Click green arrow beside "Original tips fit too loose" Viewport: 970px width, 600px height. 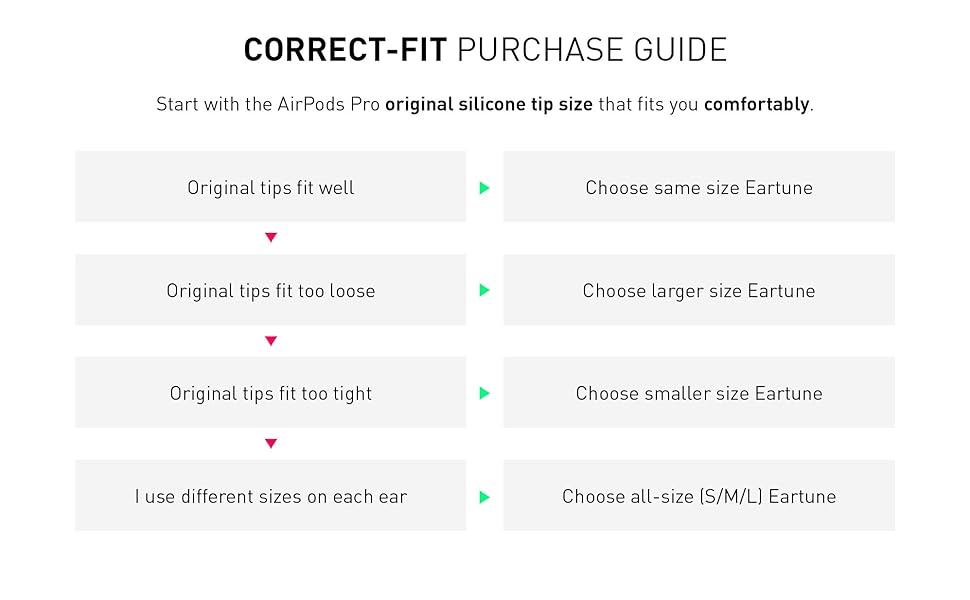(x=485, y=291)
